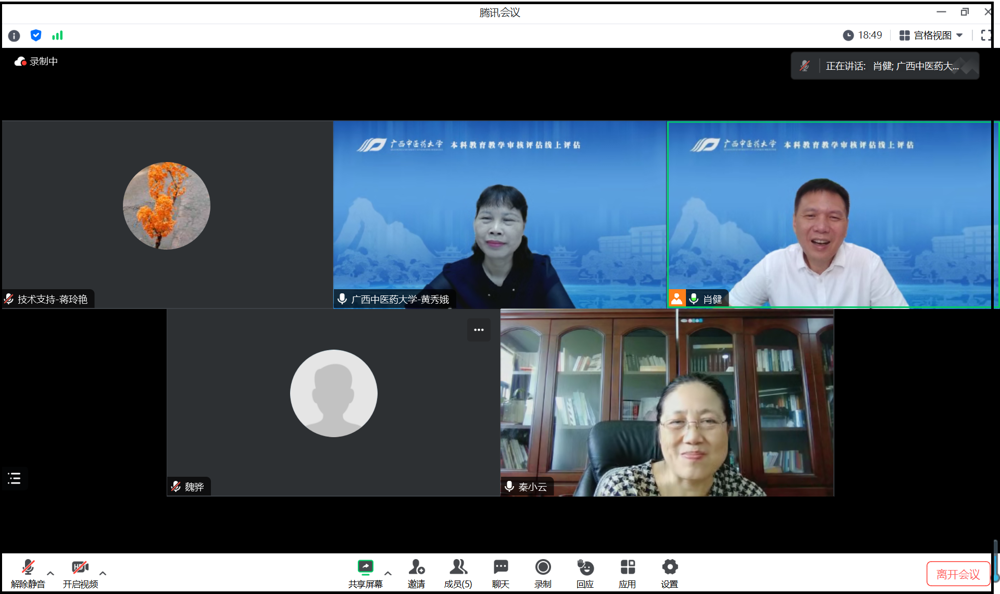This screenshot has height=594, width=1000.
Task: Open the 聊天 chat panel
Action: [x=501, y=574]
